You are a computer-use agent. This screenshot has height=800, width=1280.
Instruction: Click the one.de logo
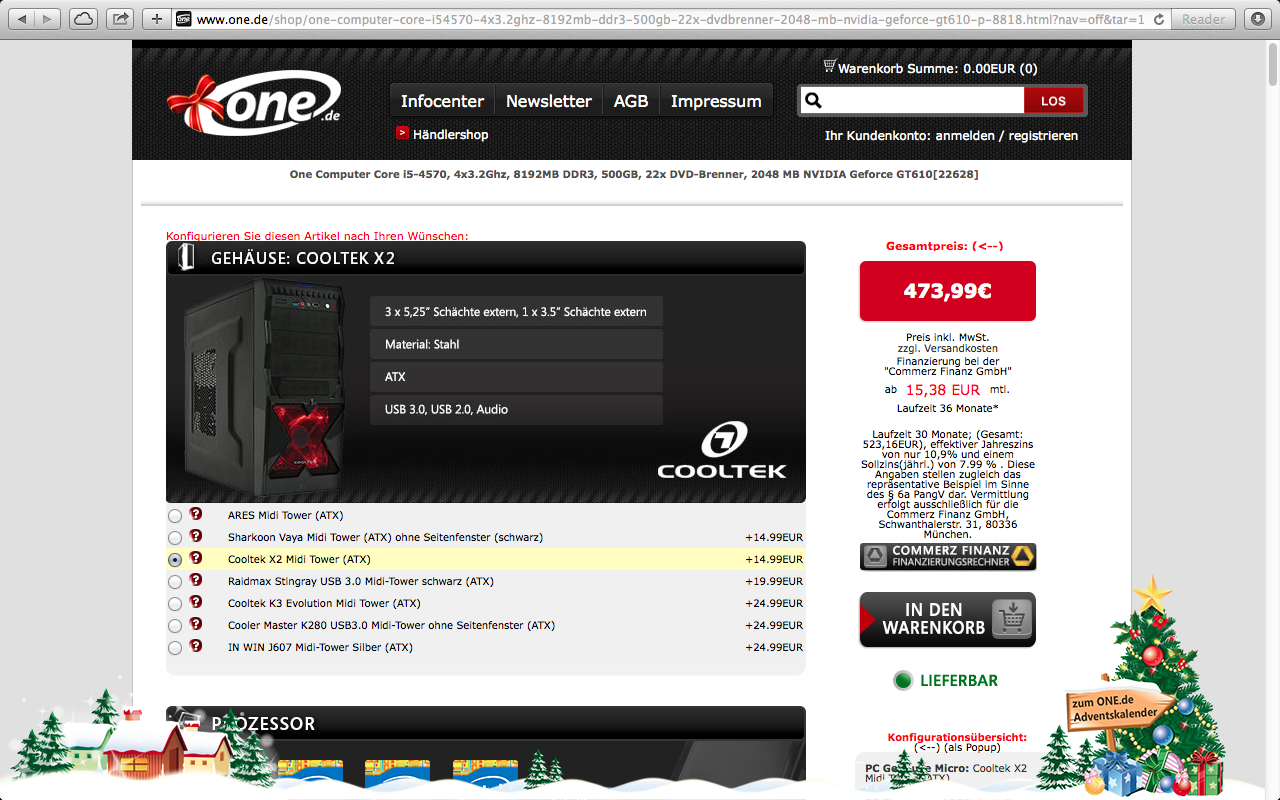[x=254, y=103]
